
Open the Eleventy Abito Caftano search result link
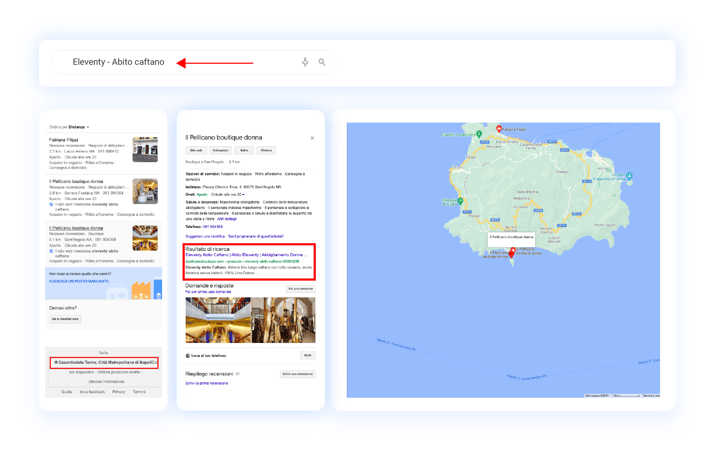[x=246, y=255]
